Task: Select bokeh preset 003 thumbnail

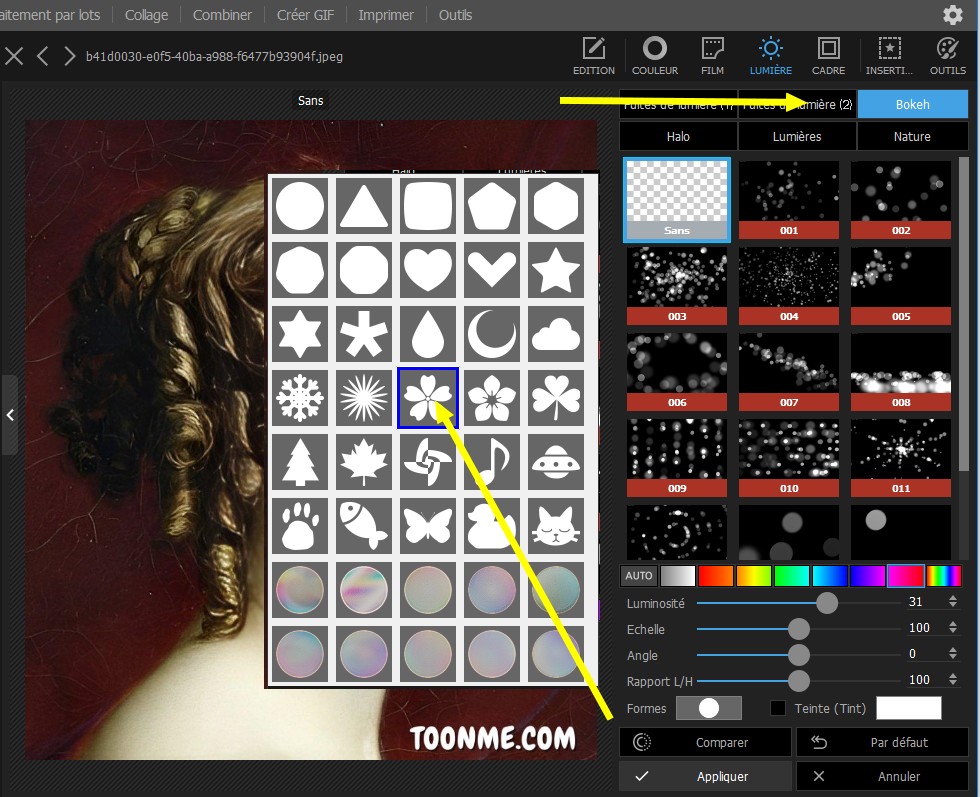Action: tap(677, 286)
